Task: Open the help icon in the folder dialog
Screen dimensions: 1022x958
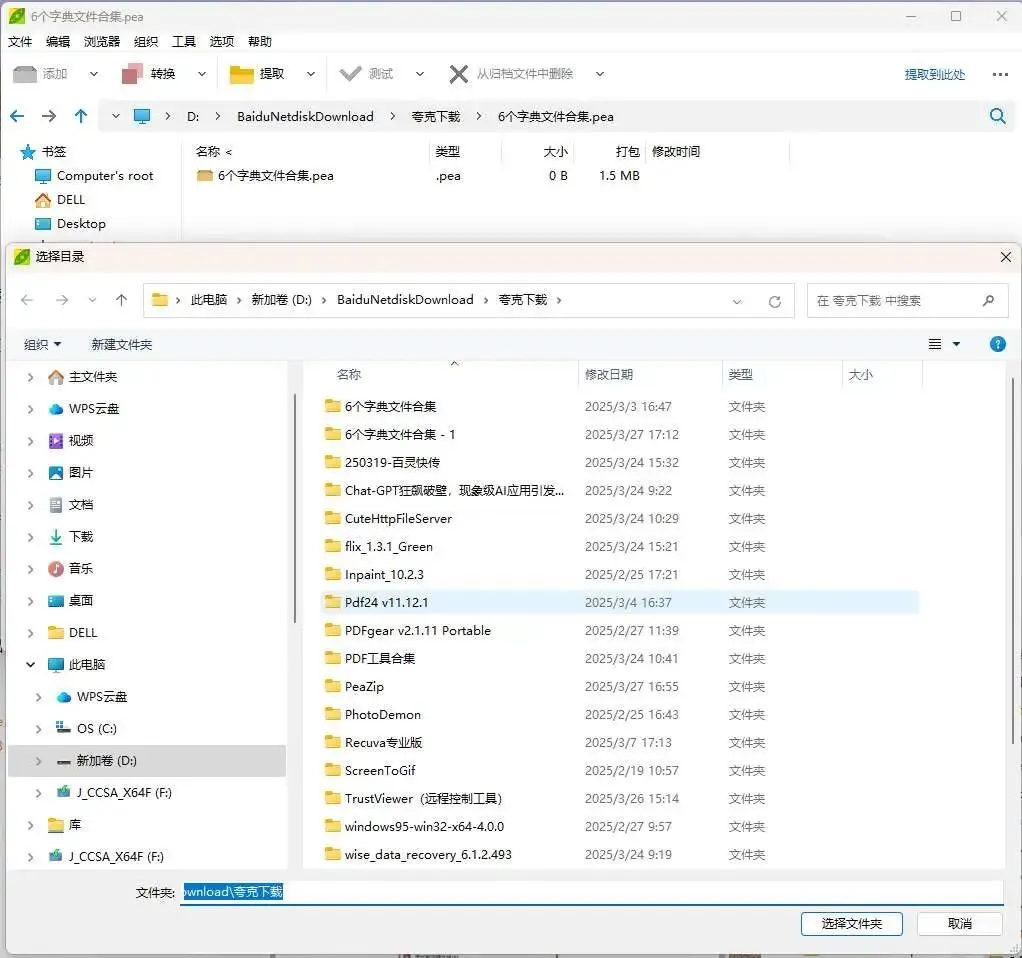Action: click(x=997, y=344)
